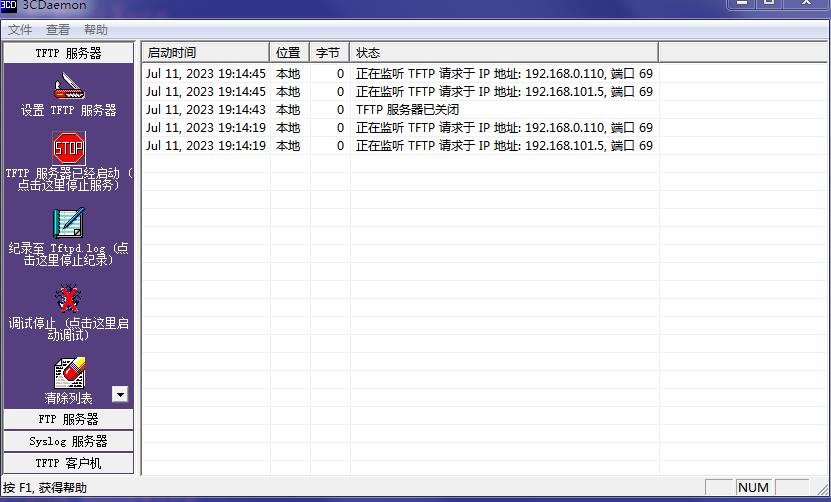Sort by the 启动时间 column header
This screenshot has width=831, height=502.
(x=206, y=52)
